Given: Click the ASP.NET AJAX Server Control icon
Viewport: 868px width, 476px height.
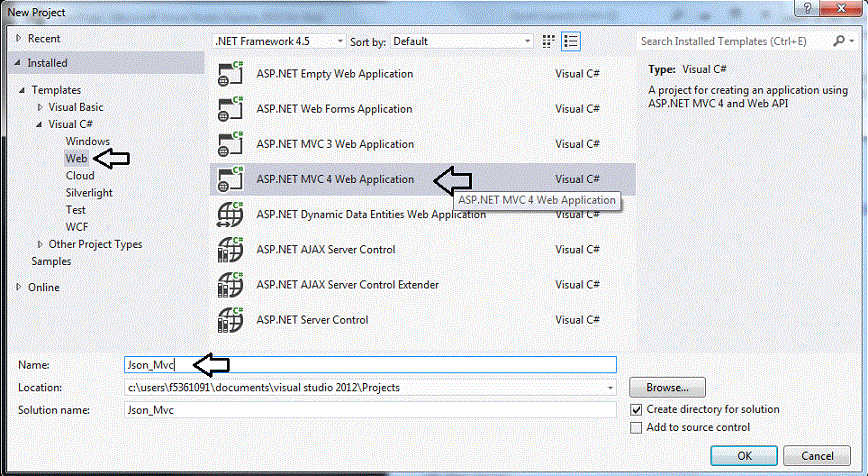Looking at the screenshot, I should (230, 250).
